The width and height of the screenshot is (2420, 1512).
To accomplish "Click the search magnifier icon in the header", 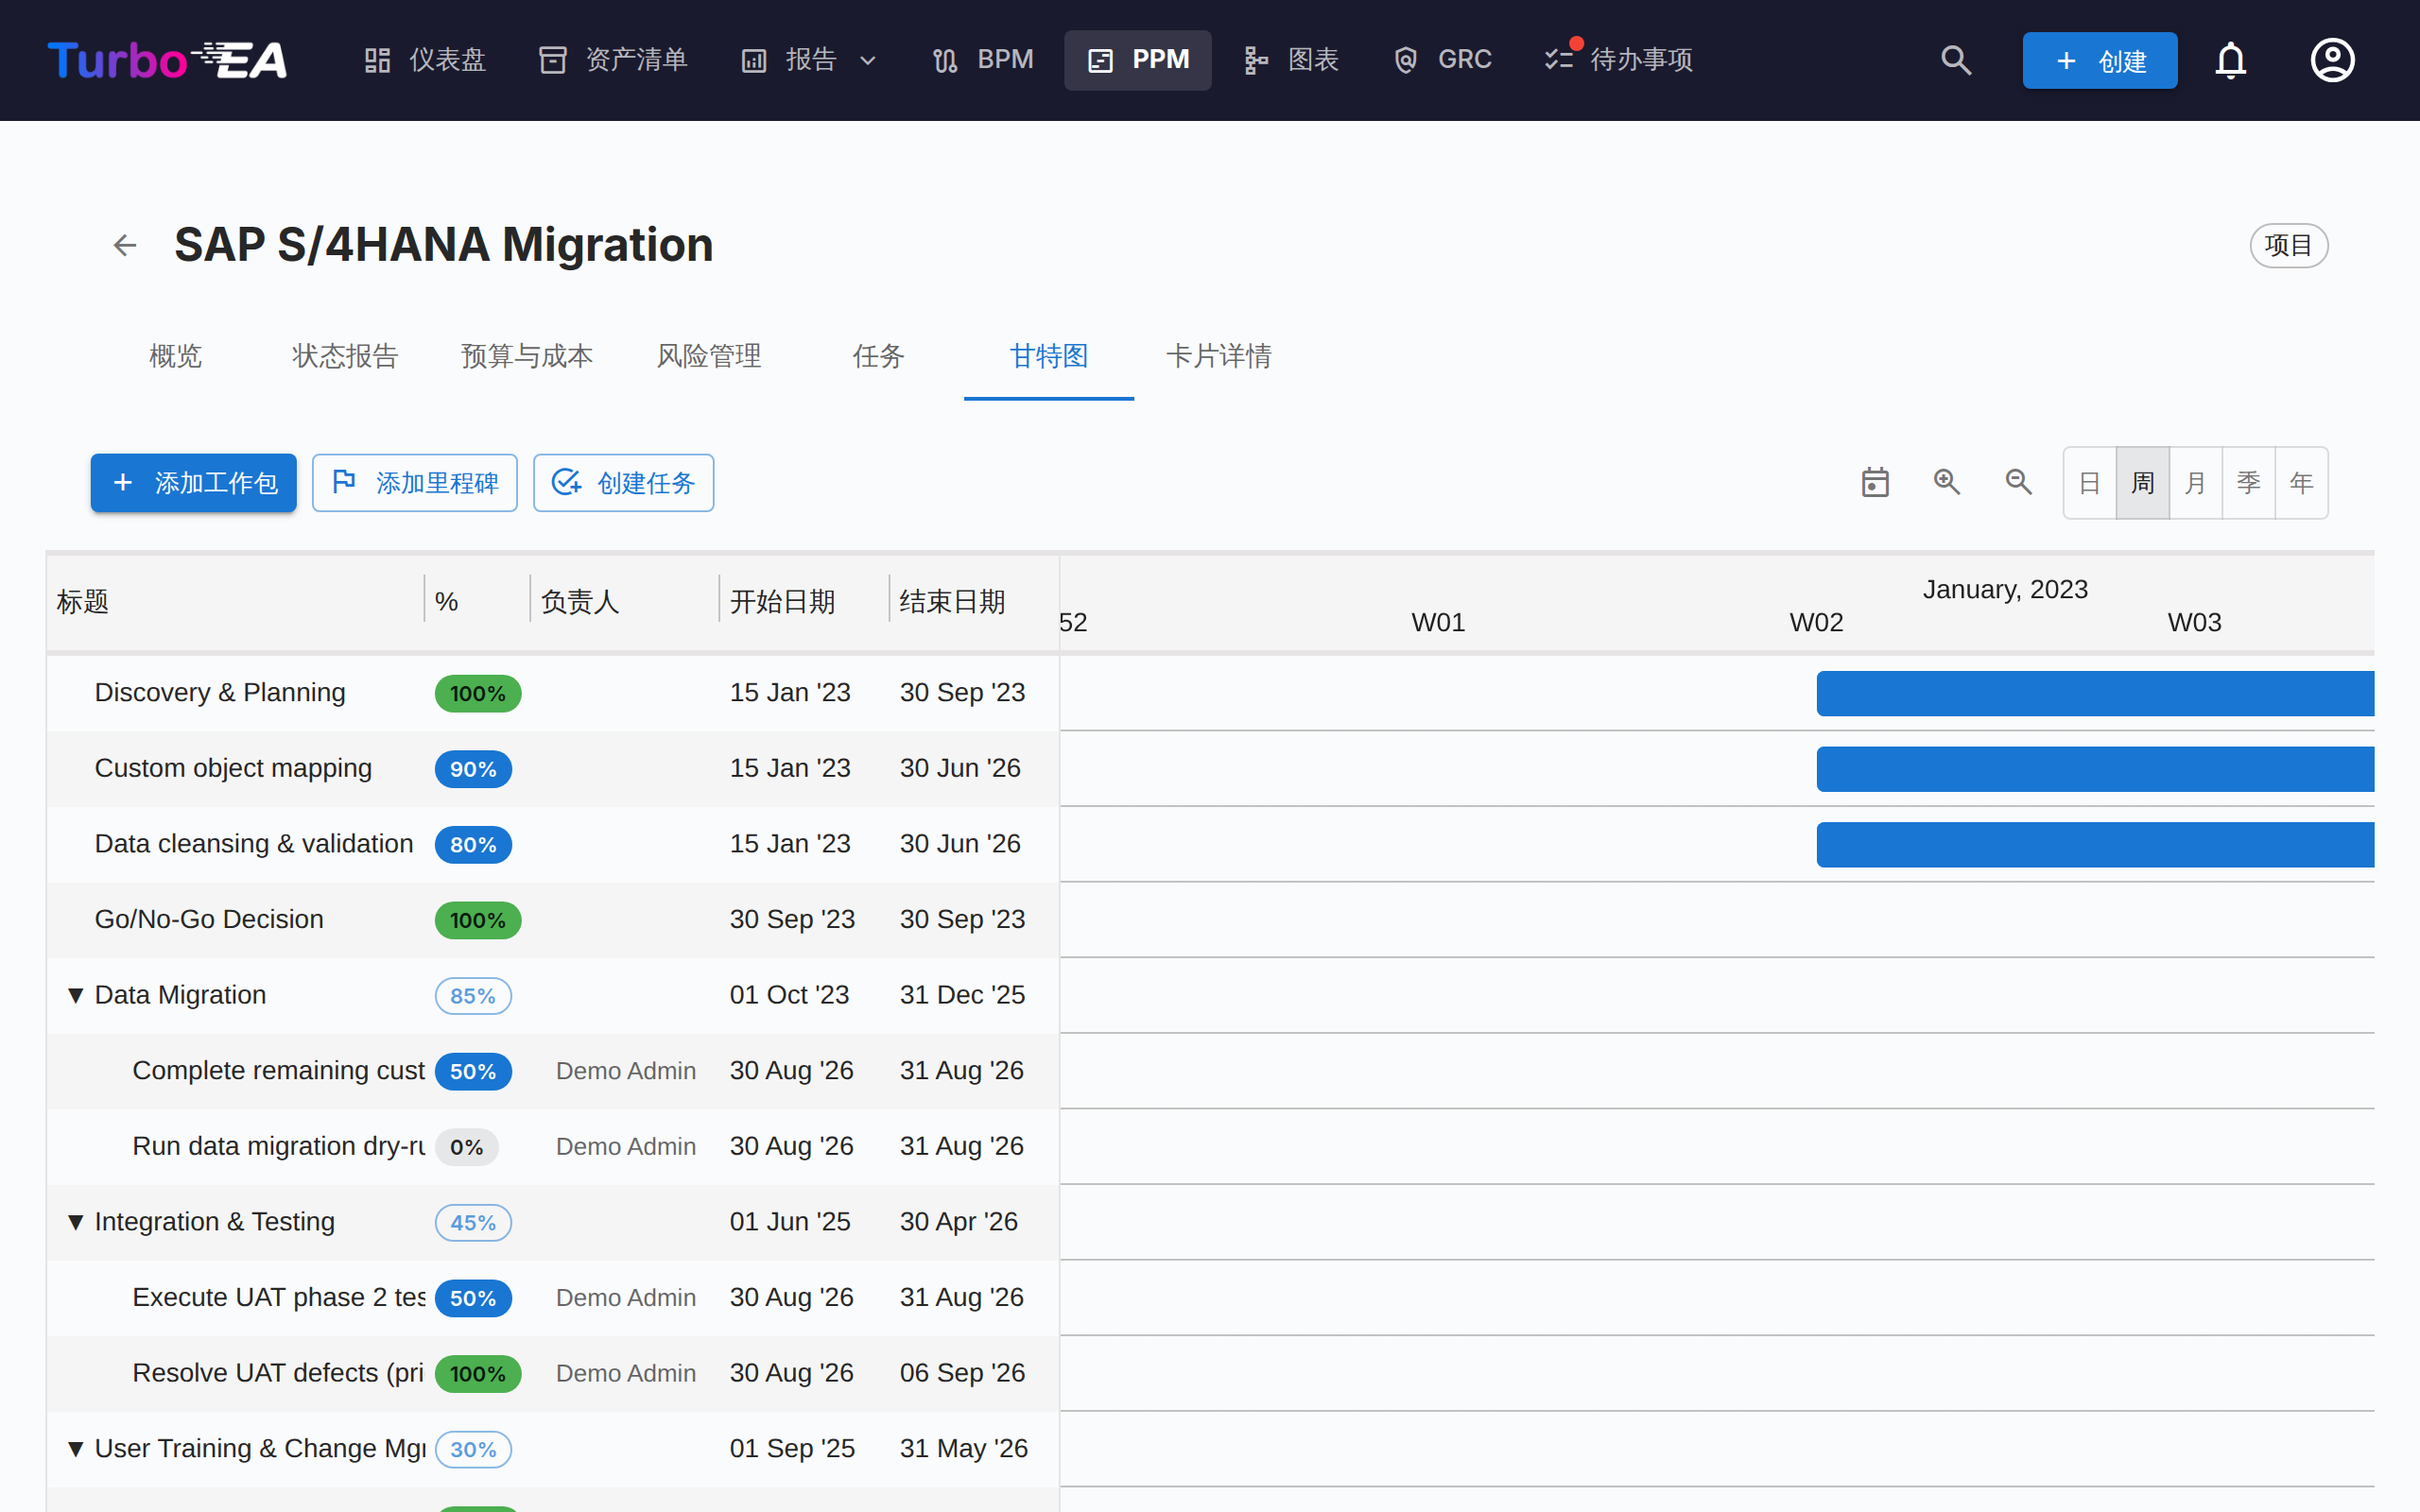I will pos(1956,60).
